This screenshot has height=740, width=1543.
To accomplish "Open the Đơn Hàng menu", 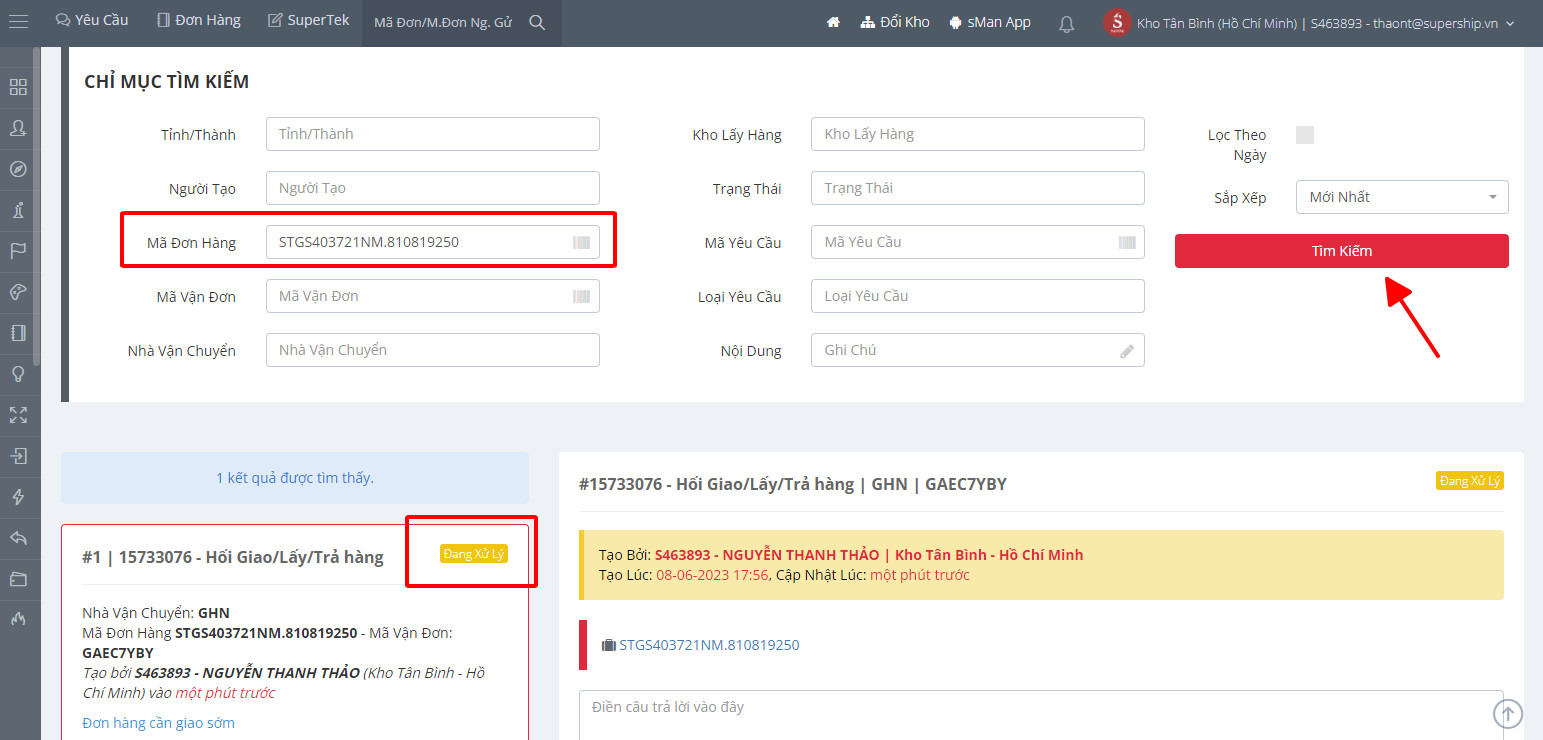I will [199, 20].
